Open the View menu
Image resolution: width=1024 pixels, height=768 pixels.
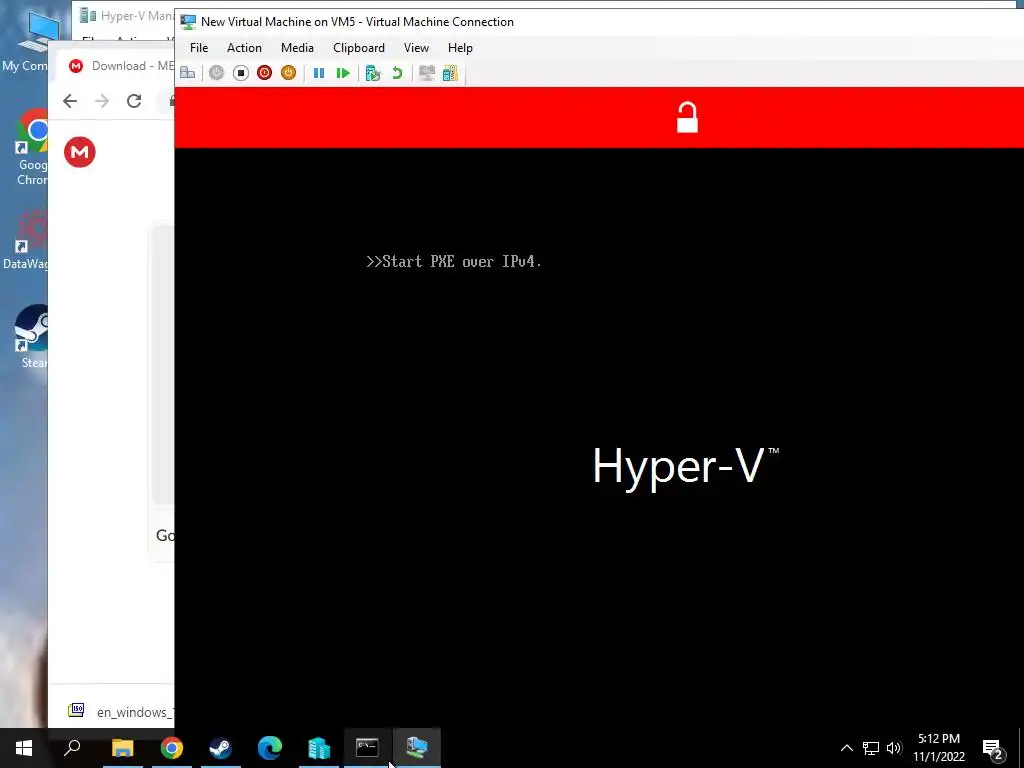pos(416,48)
